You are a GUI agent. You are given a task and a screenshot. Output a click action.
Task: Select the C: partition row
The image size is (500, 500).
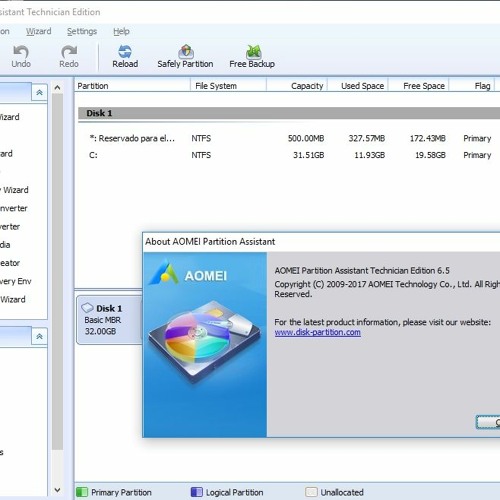click(x=289, y=155)
